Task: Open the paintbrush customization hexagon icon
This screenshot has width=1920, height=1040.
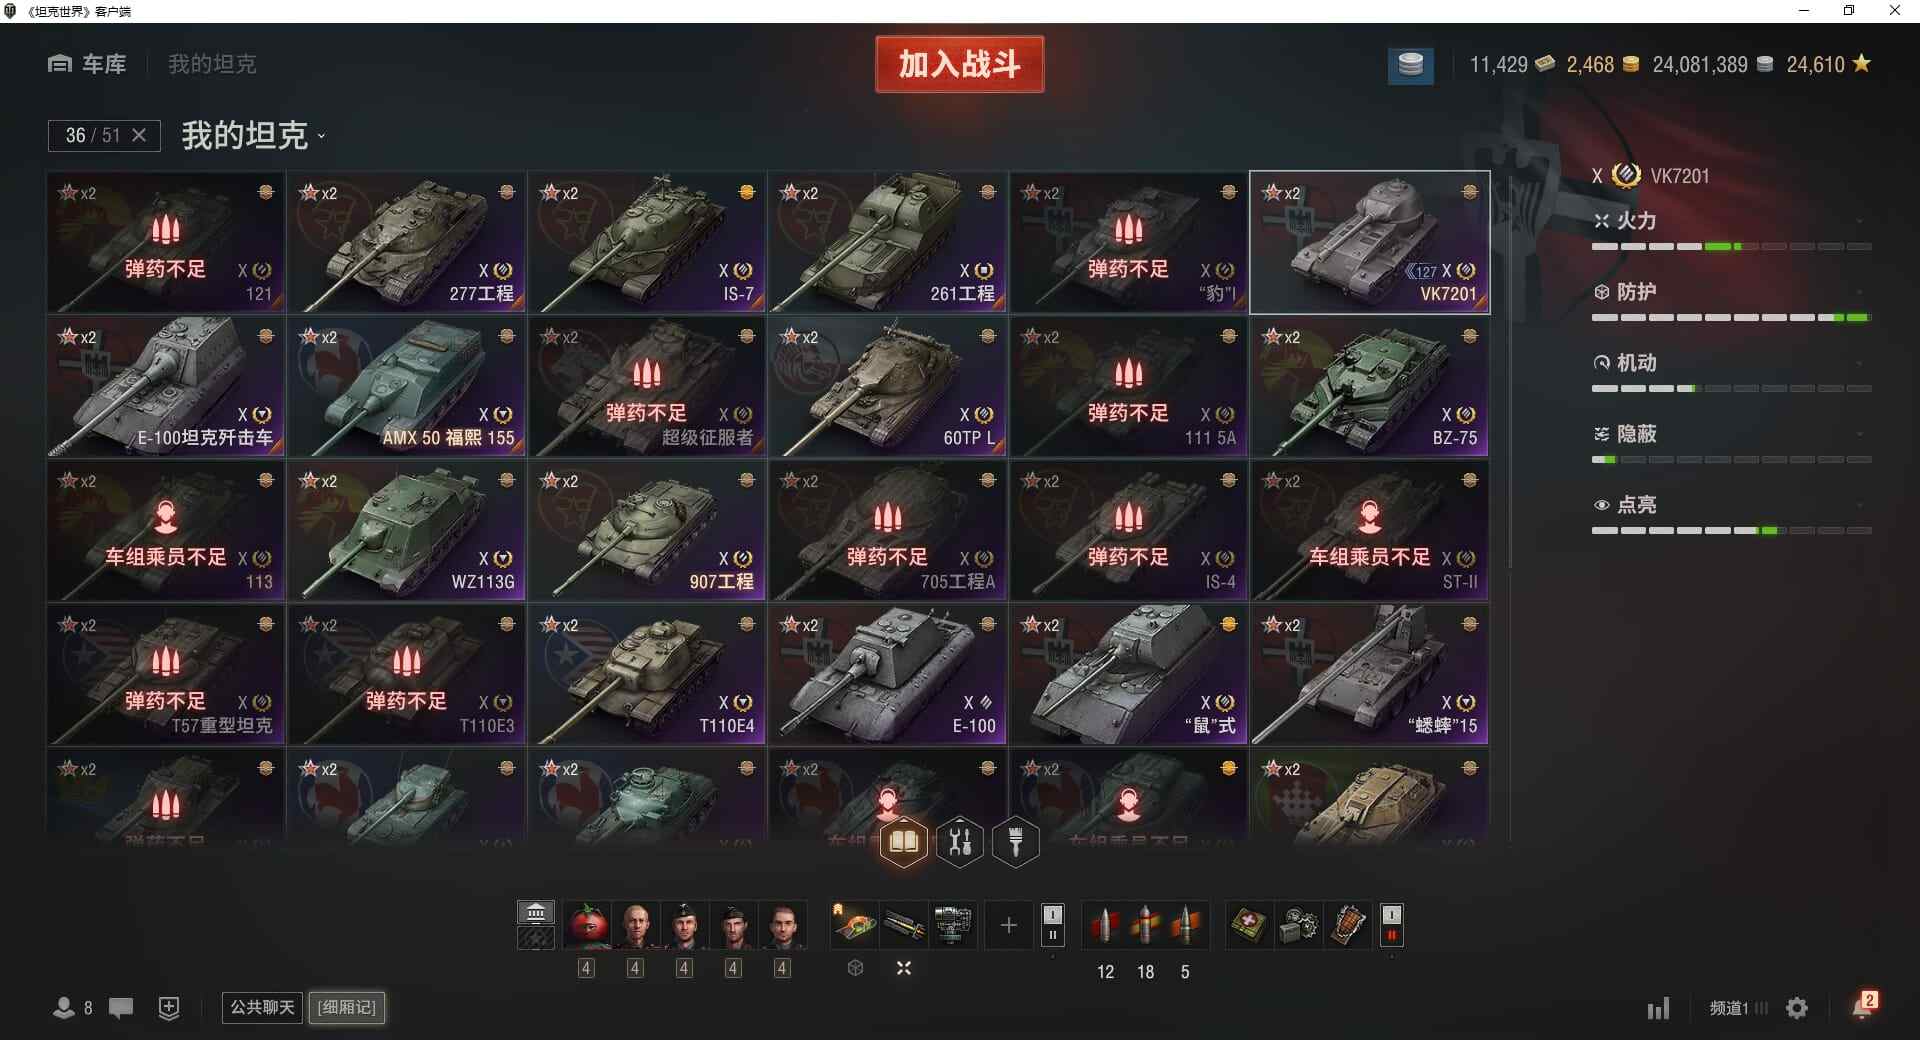Action: [x=1016, y=842]
